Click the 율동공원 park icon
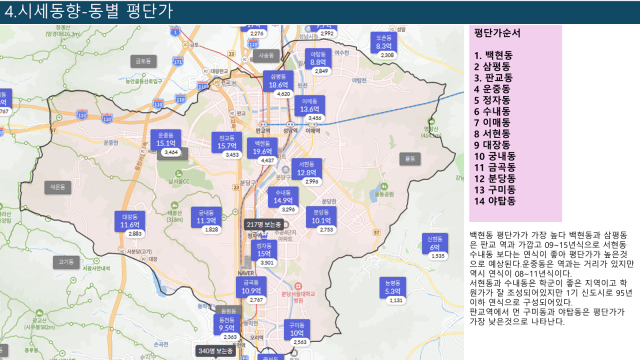The image size is (640, 360). (x=384, y=187)
